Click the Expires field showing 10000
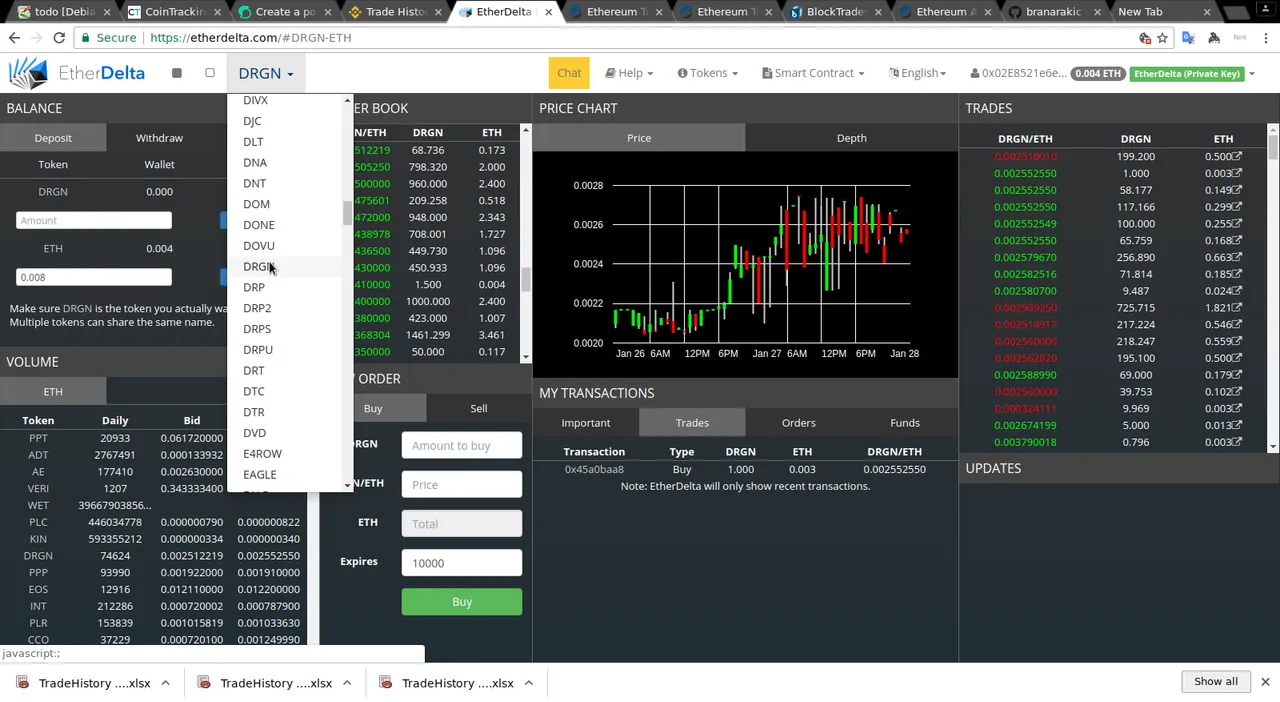Image resolution: width=1280 pixels, height=702 pixels. click(462, 563)
